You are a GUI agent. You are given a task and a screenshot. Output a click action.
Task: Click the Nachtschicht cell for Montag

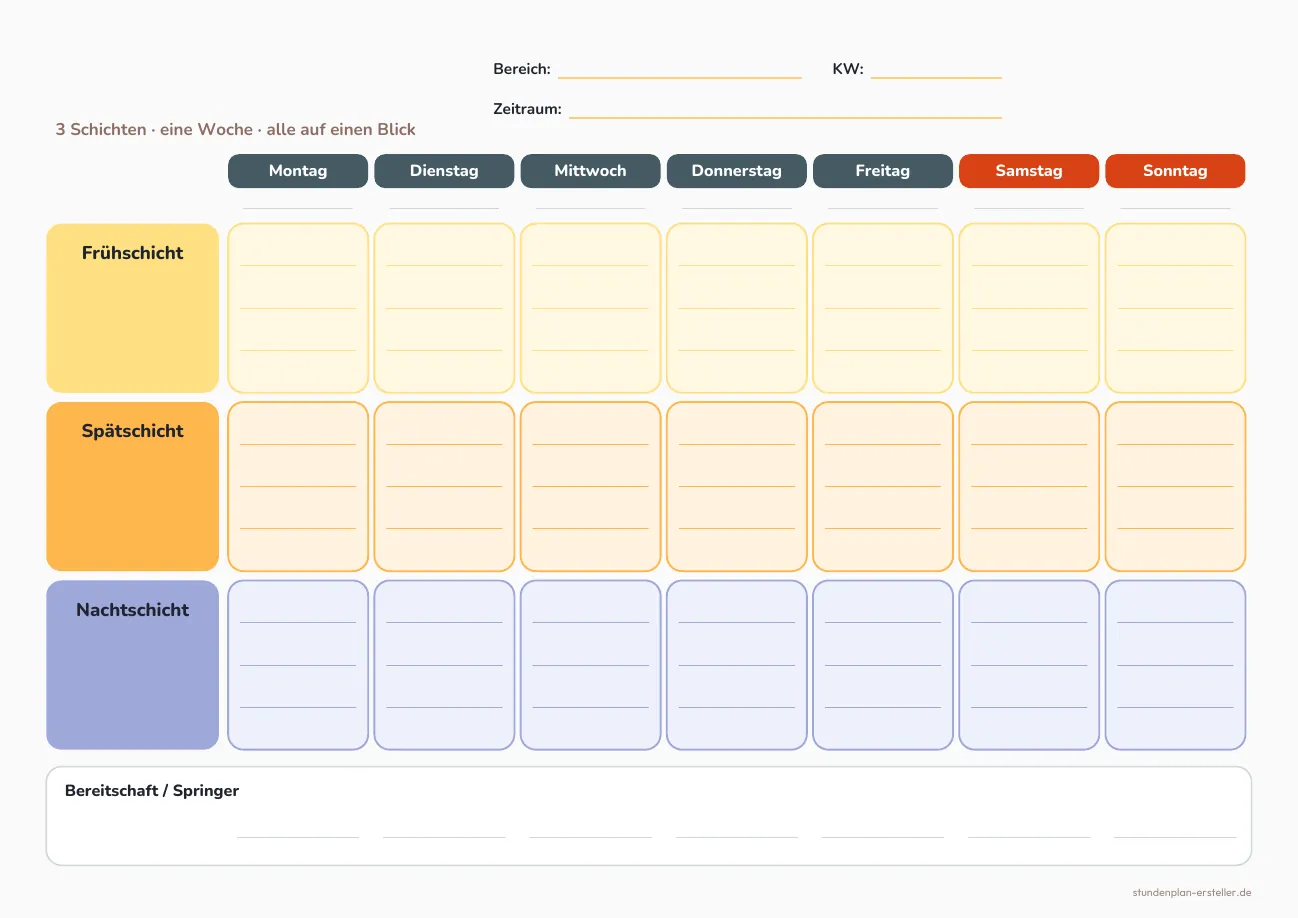coord(298,665)
